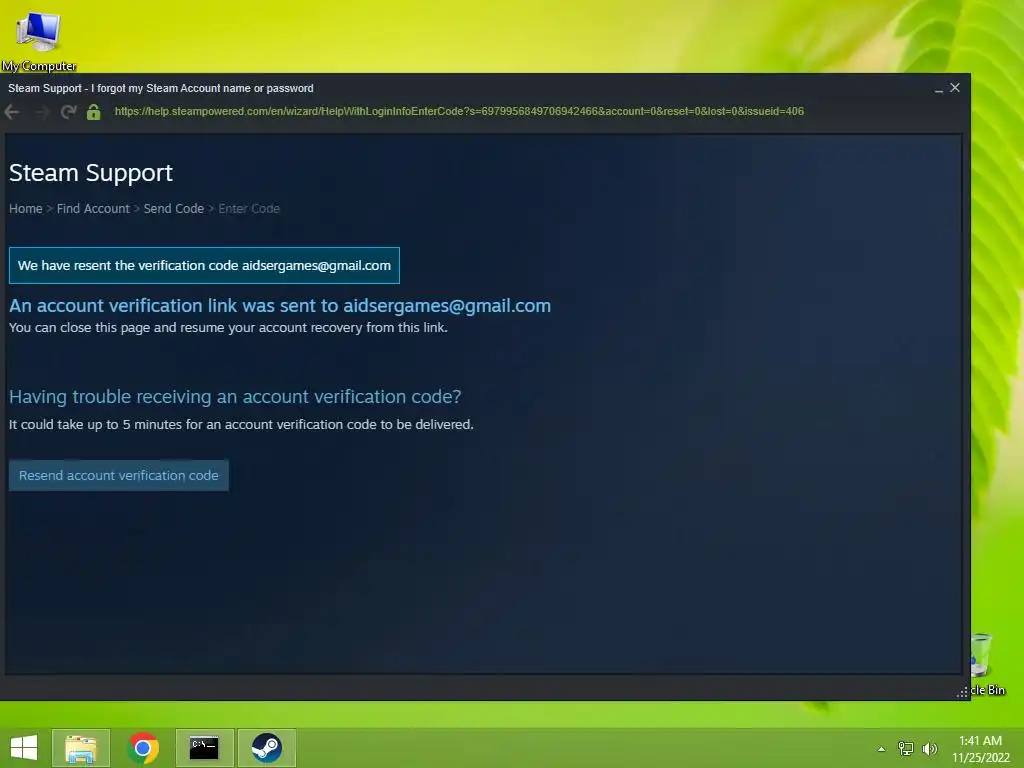Click 'You can close this page' text
The image size is (1024, 768).
point(228,327)
